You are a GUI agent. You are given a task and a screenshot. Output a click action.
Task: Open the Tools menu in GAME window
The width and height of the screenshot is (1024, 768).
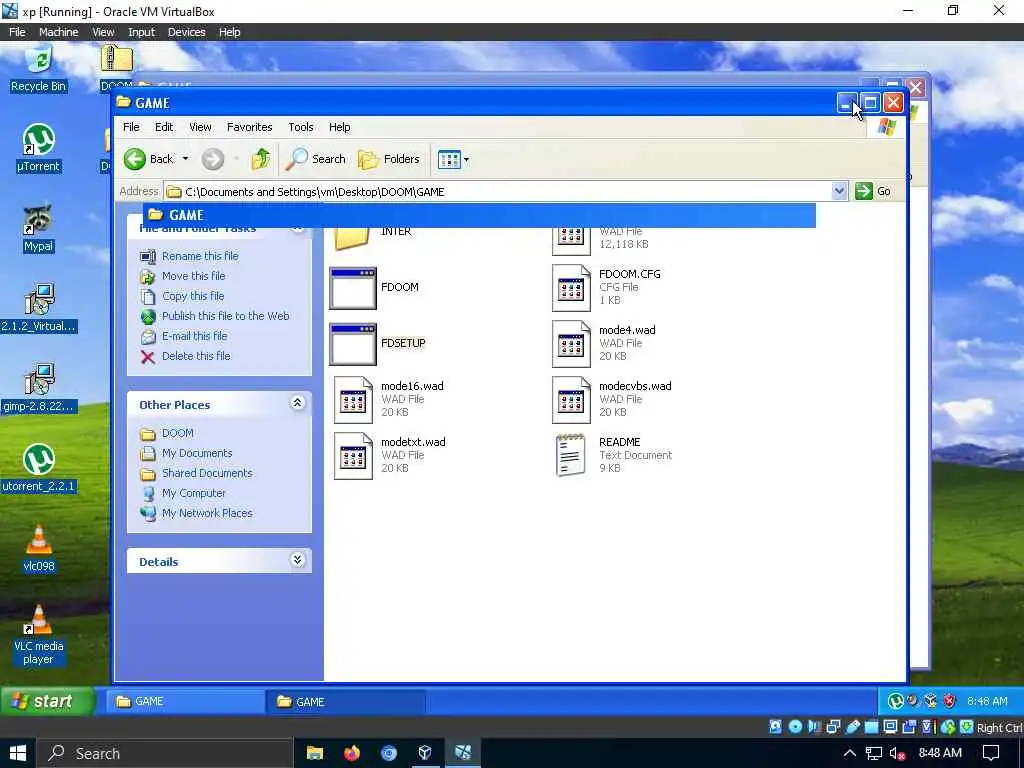coord(300,127)
